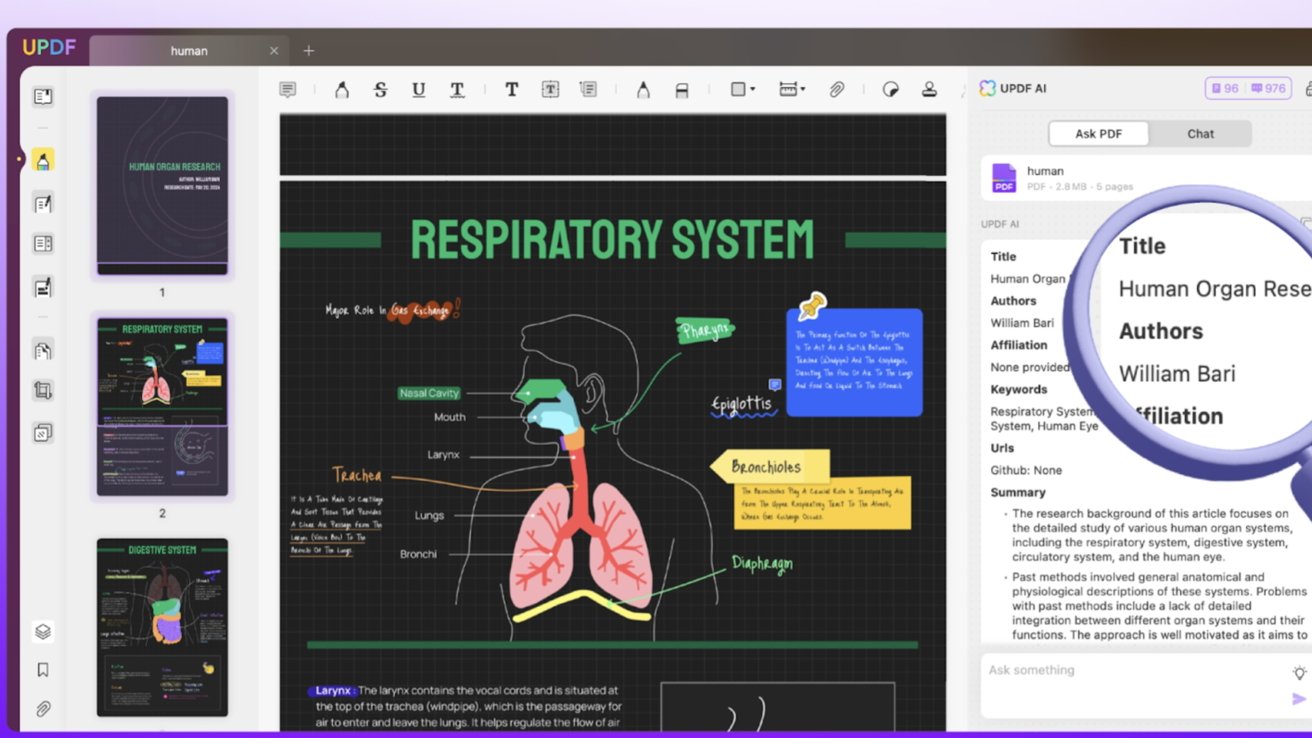Send the AI prompt with arrow button
The width and height of the screenshot is (1312, 738).
(x=1299, y=699)
